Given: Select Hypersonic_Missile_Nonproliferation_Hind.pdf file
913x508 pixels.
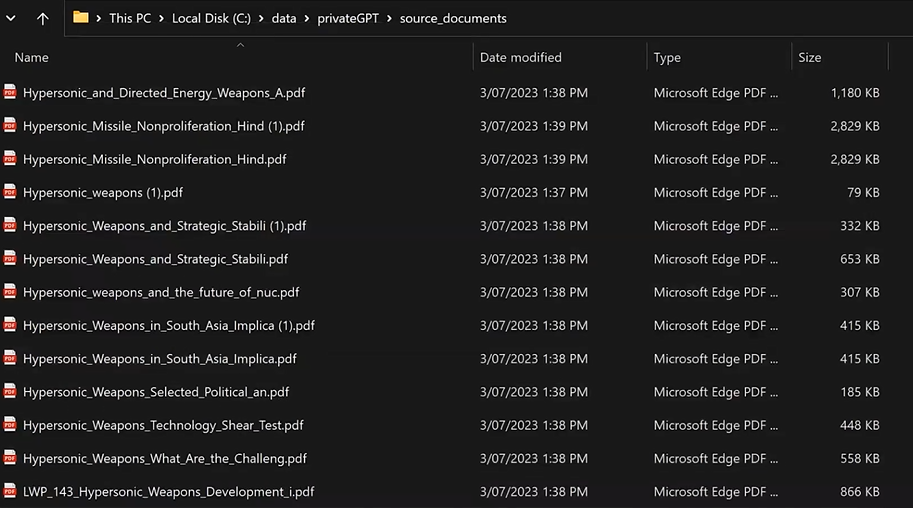Looking at the screenshot, I should coord(154,159).
